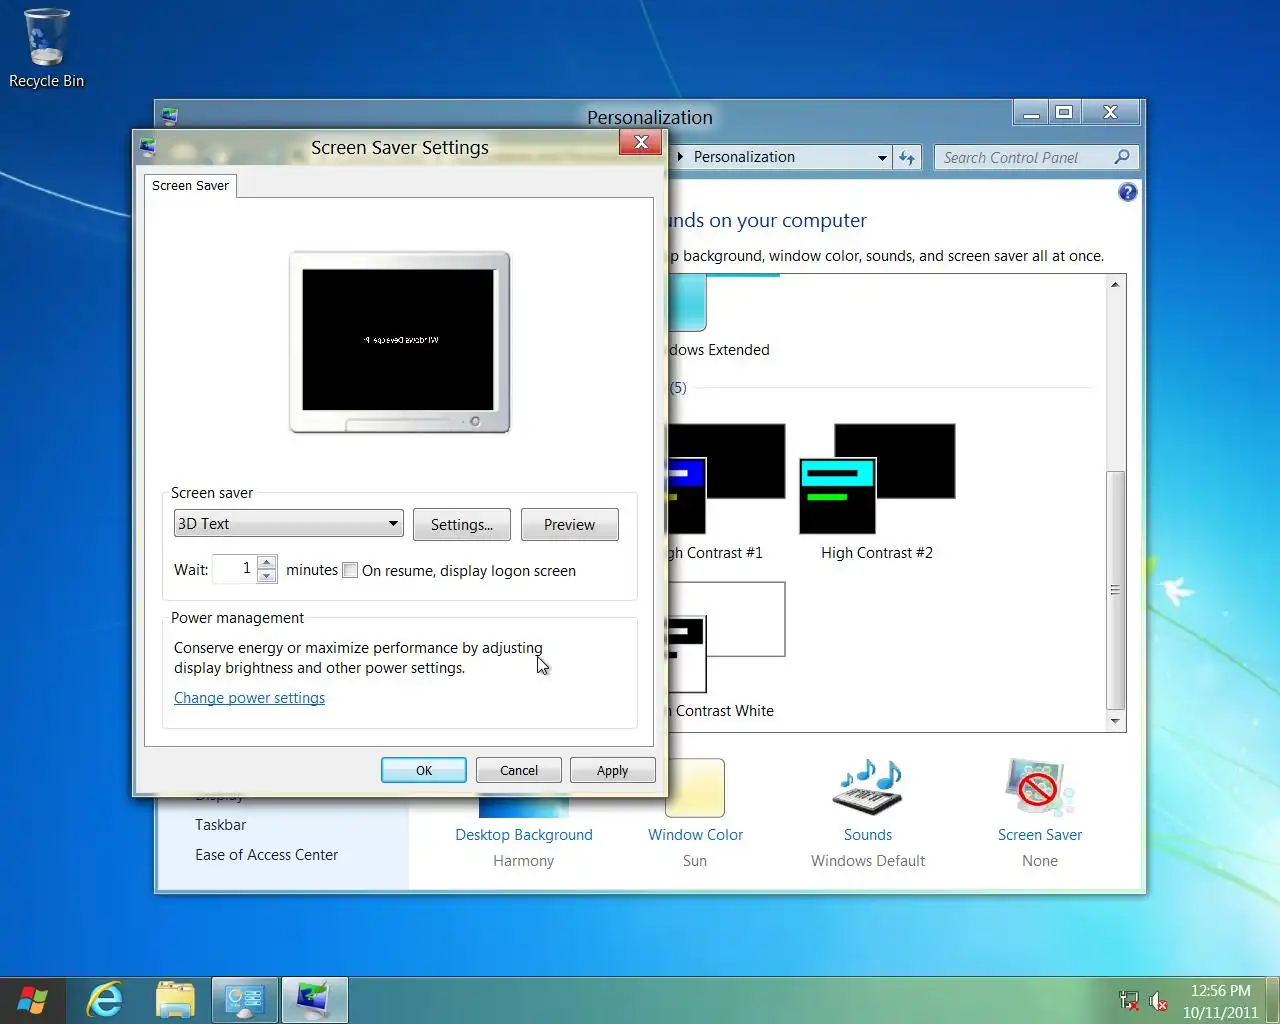
Task: Open the Recycle Bin desktop icon
Action: [x=46, y=48]
